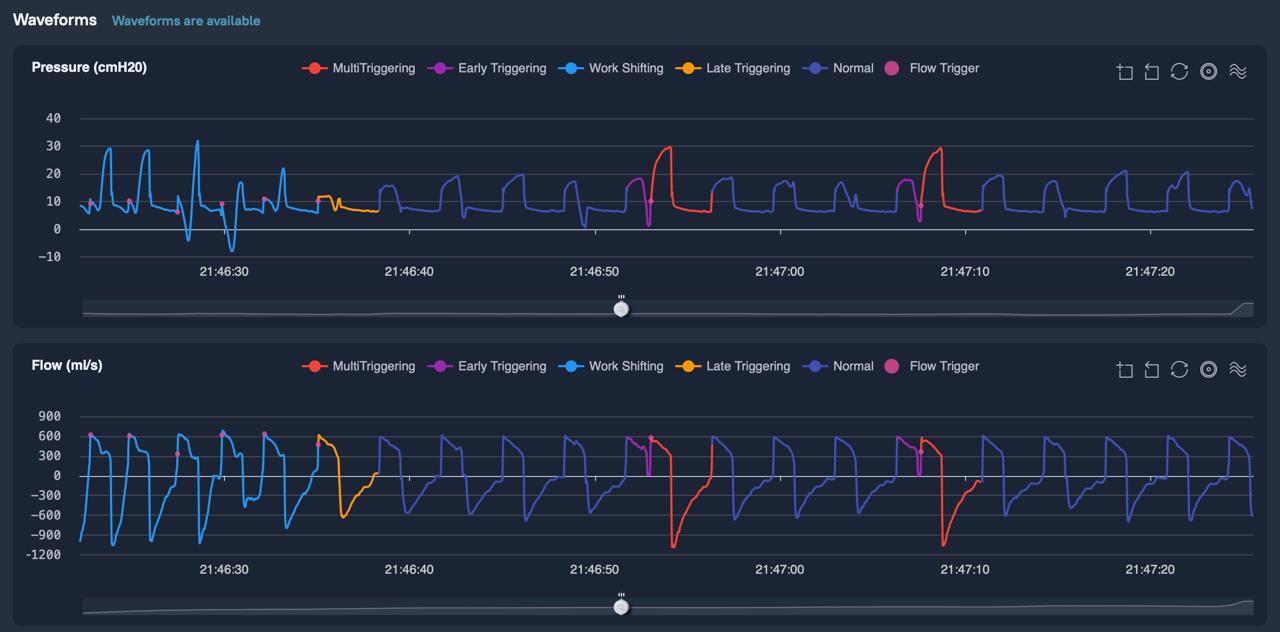This screenshot has height=632, width=1280.
Task: Click the target circle icon in Flow chart
Action: coord(1209,370)
